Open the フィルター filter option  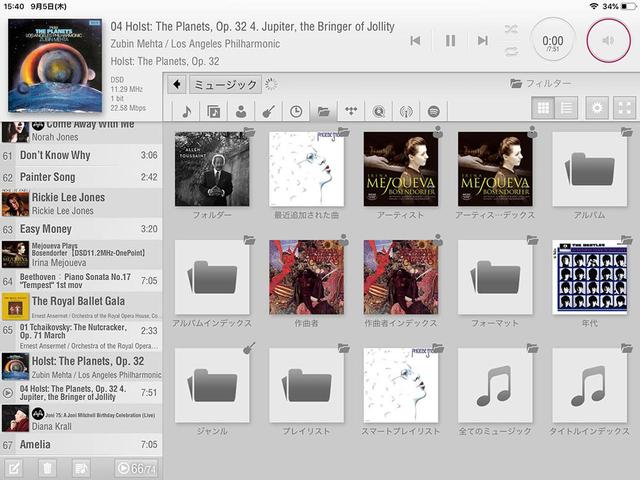[x=540, y=83]
